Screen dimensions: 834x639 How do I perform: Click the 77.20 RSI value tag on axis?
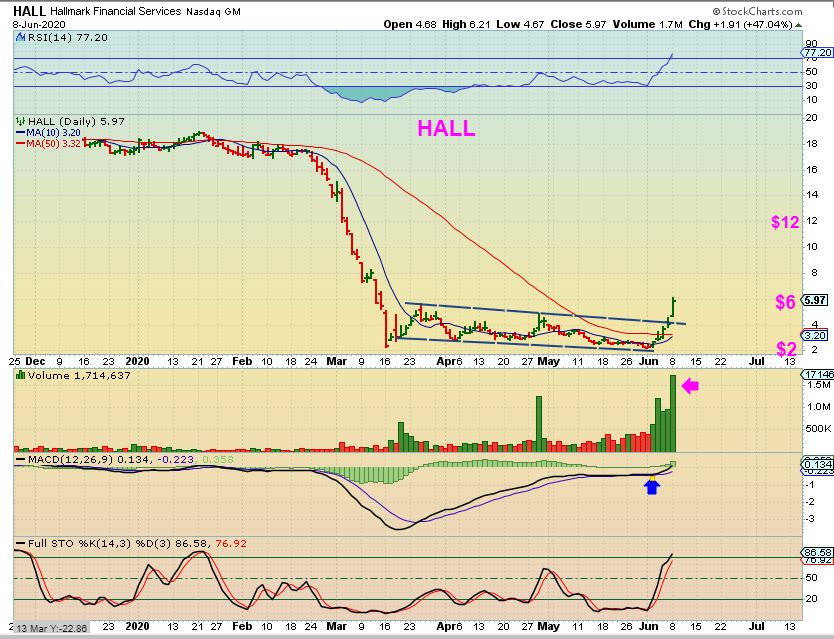[817, 52]
